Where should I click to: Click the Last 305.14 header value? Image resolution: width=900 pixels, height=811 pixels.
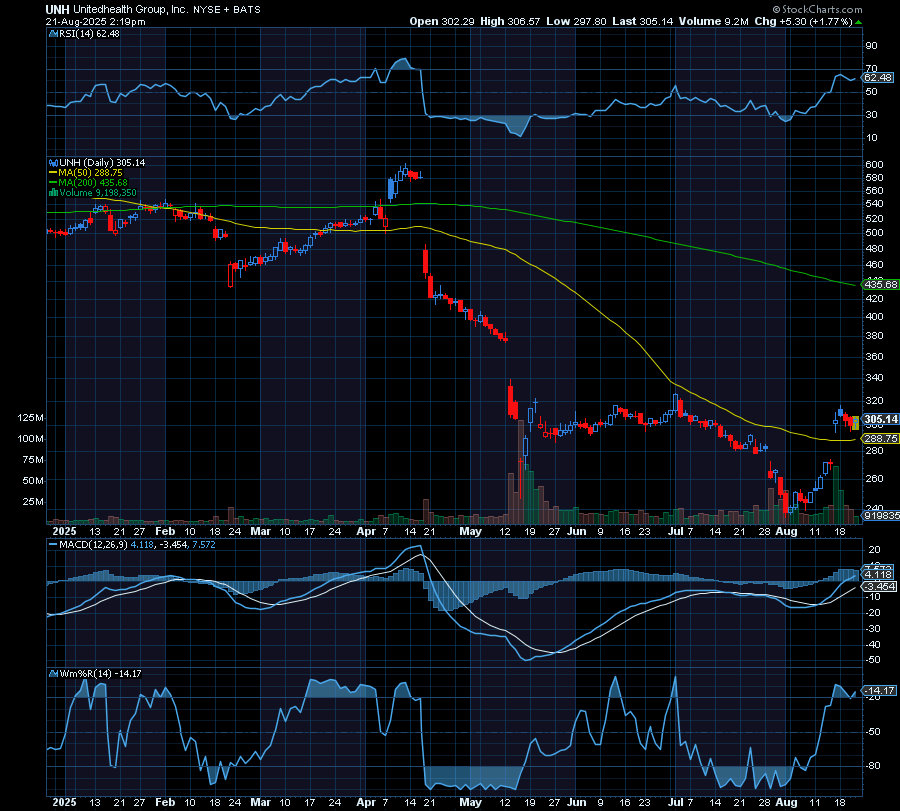point(643,21)
